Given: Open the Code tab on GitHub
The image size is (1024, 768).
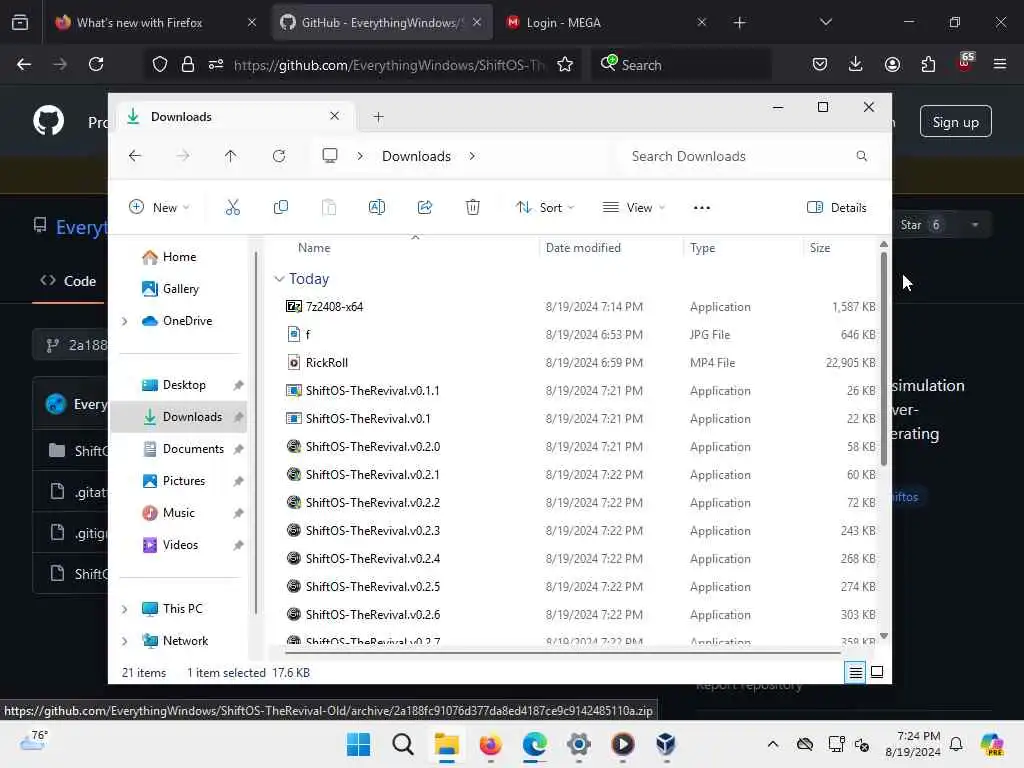Looking at the screenshot, I should point(68,281).
